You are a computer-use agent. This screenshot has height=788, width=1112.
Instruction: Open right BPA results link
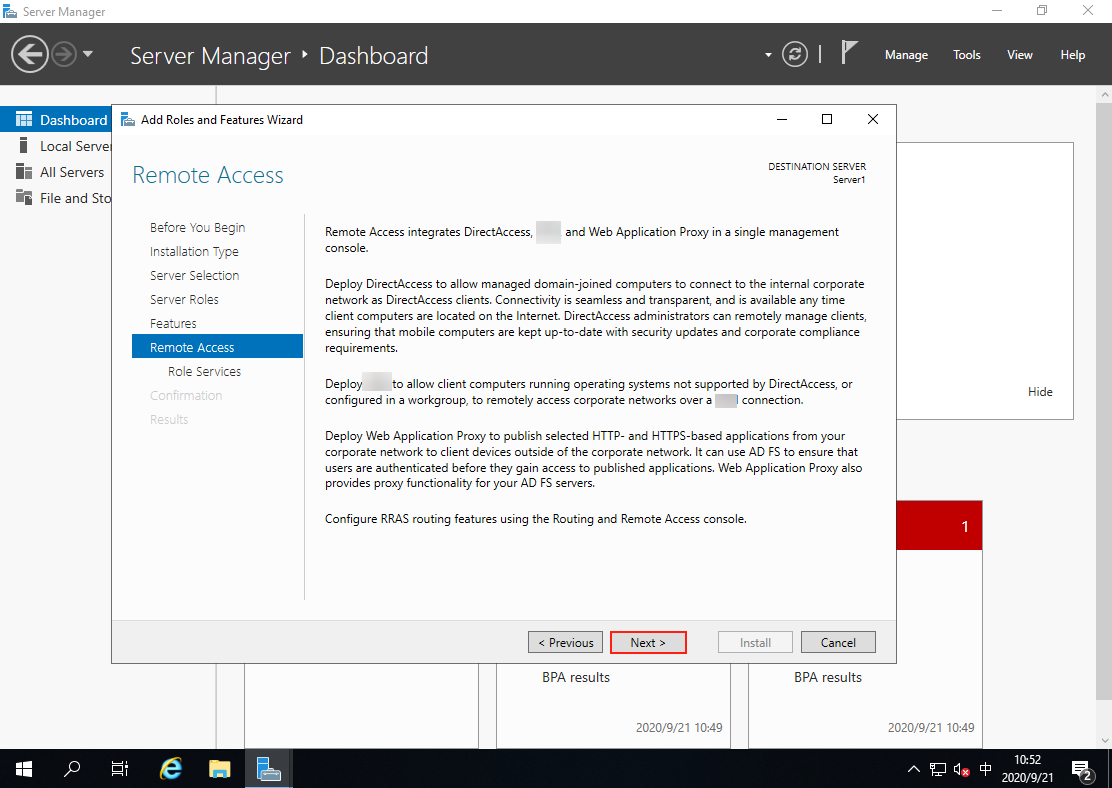click(828, 677)
